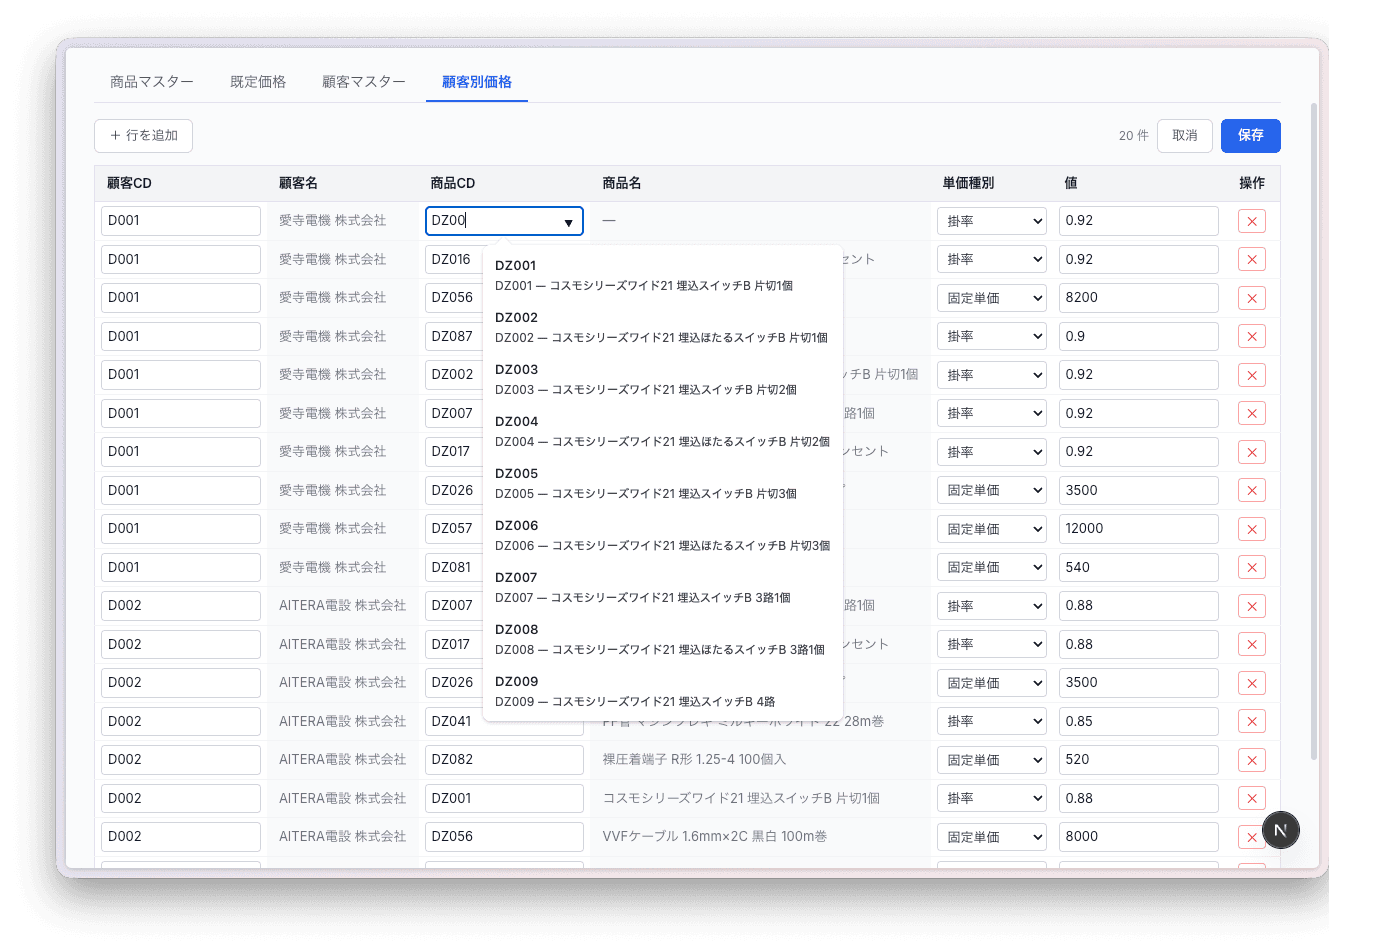This screenshot has height=952, width=1385.
Task: Save changes with the 保存 button
Action: (x=1251, y=136)
